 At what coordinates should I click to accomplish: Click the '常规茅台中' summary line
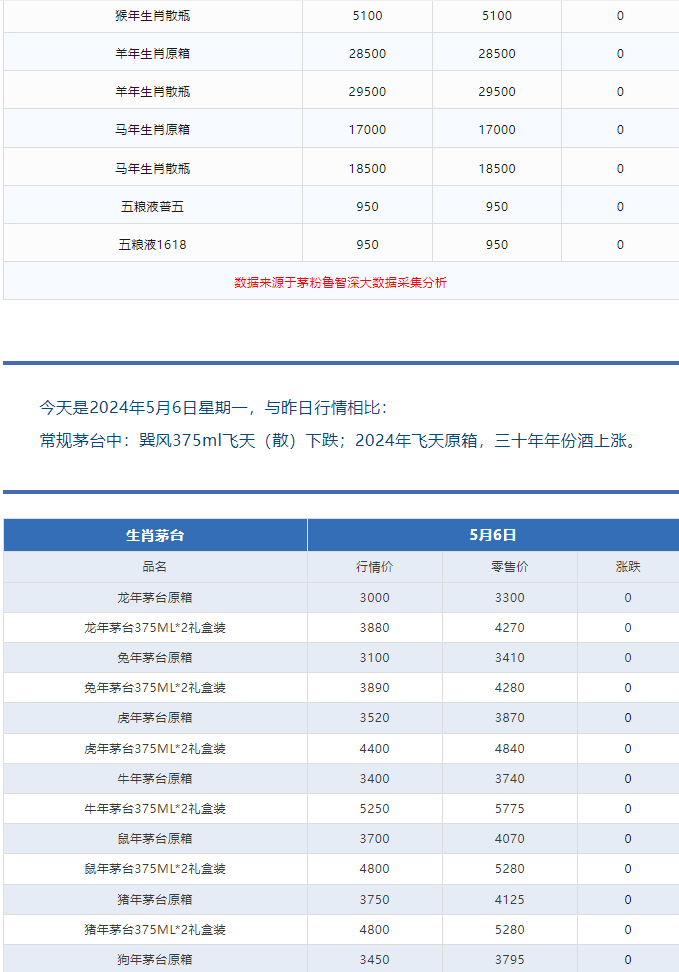coord(339,441)
